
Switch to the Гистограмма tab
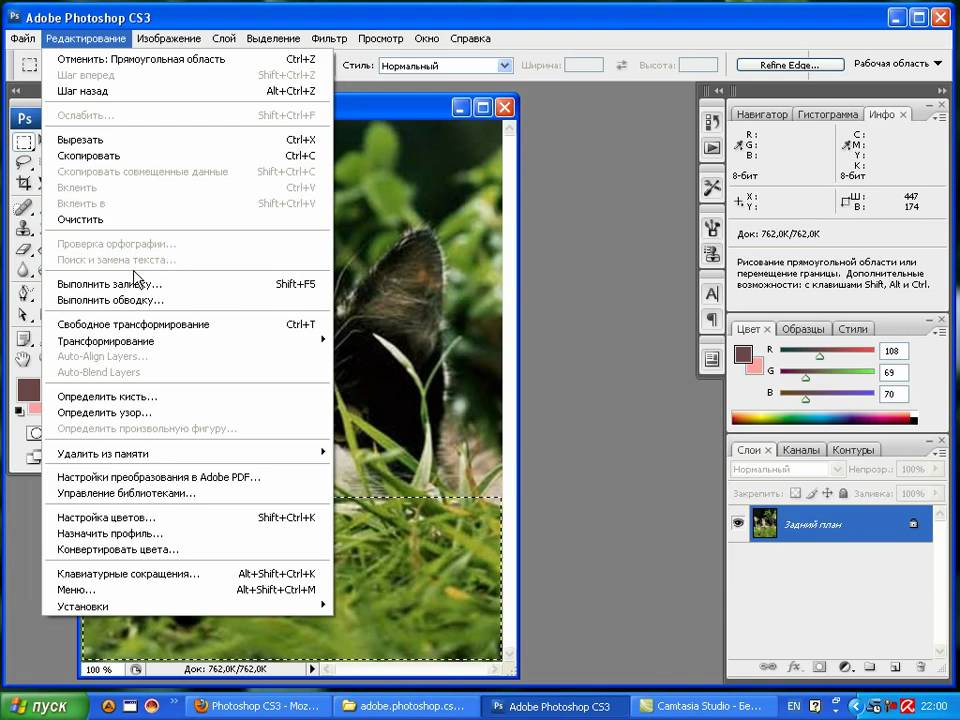click(827, 114)
